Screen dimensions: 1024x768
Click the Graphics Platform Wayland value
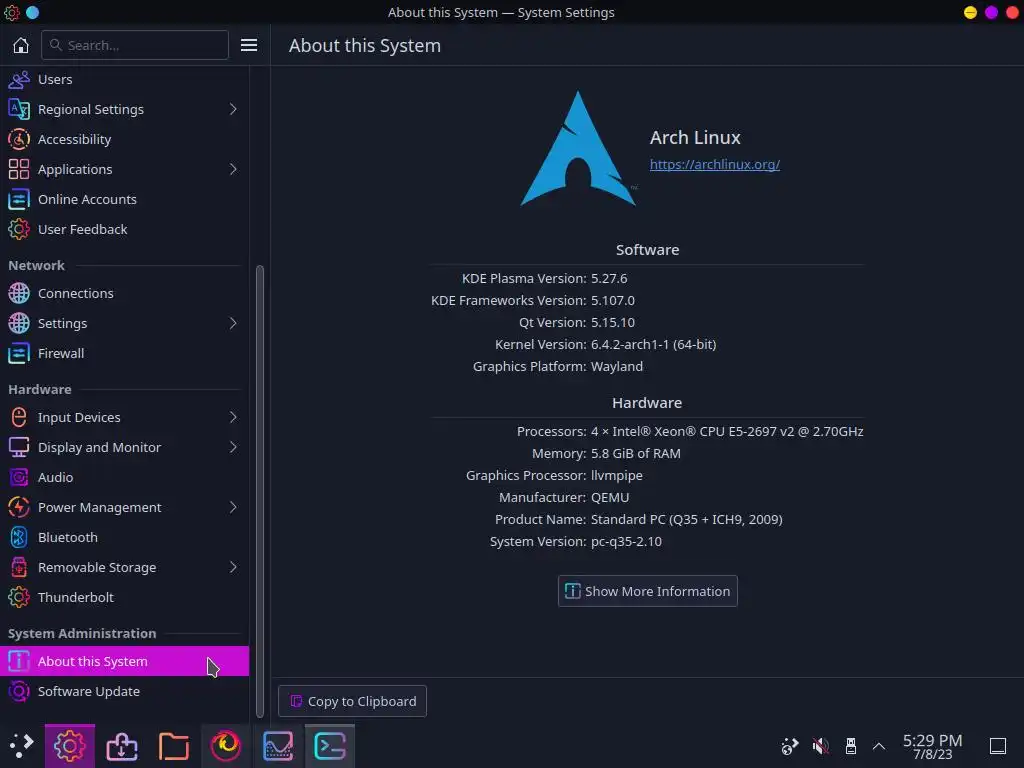coord(616,367)
